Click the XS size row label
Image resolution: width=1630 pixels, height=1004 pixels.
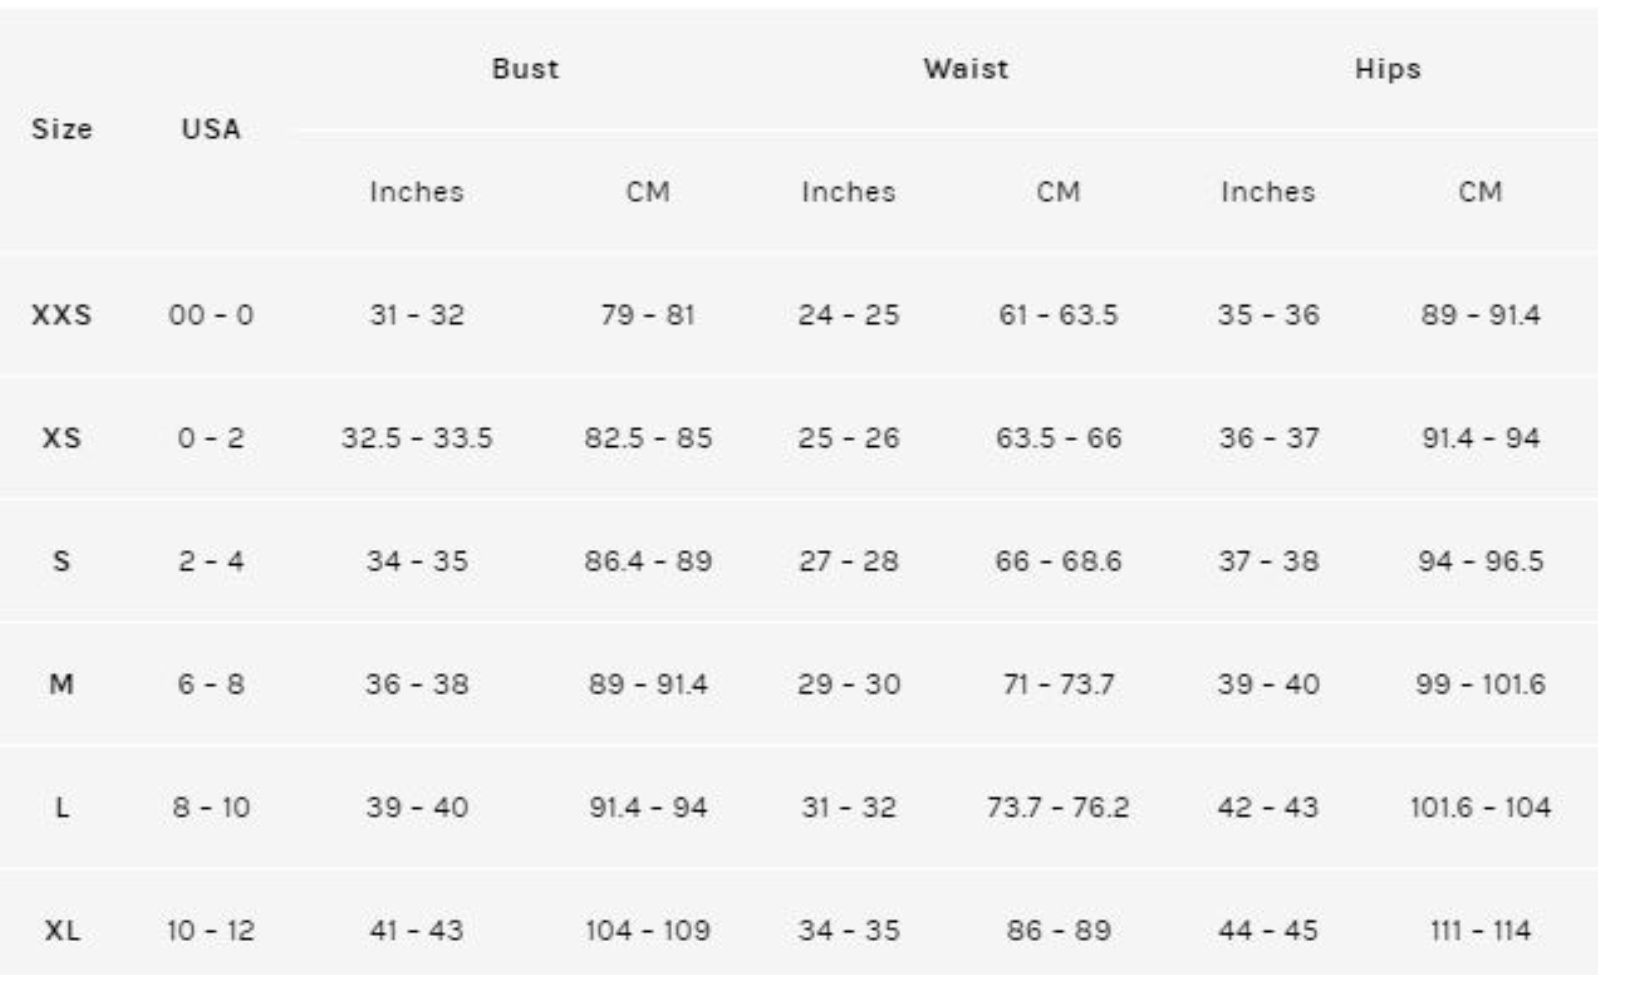(x=62, y=438)
